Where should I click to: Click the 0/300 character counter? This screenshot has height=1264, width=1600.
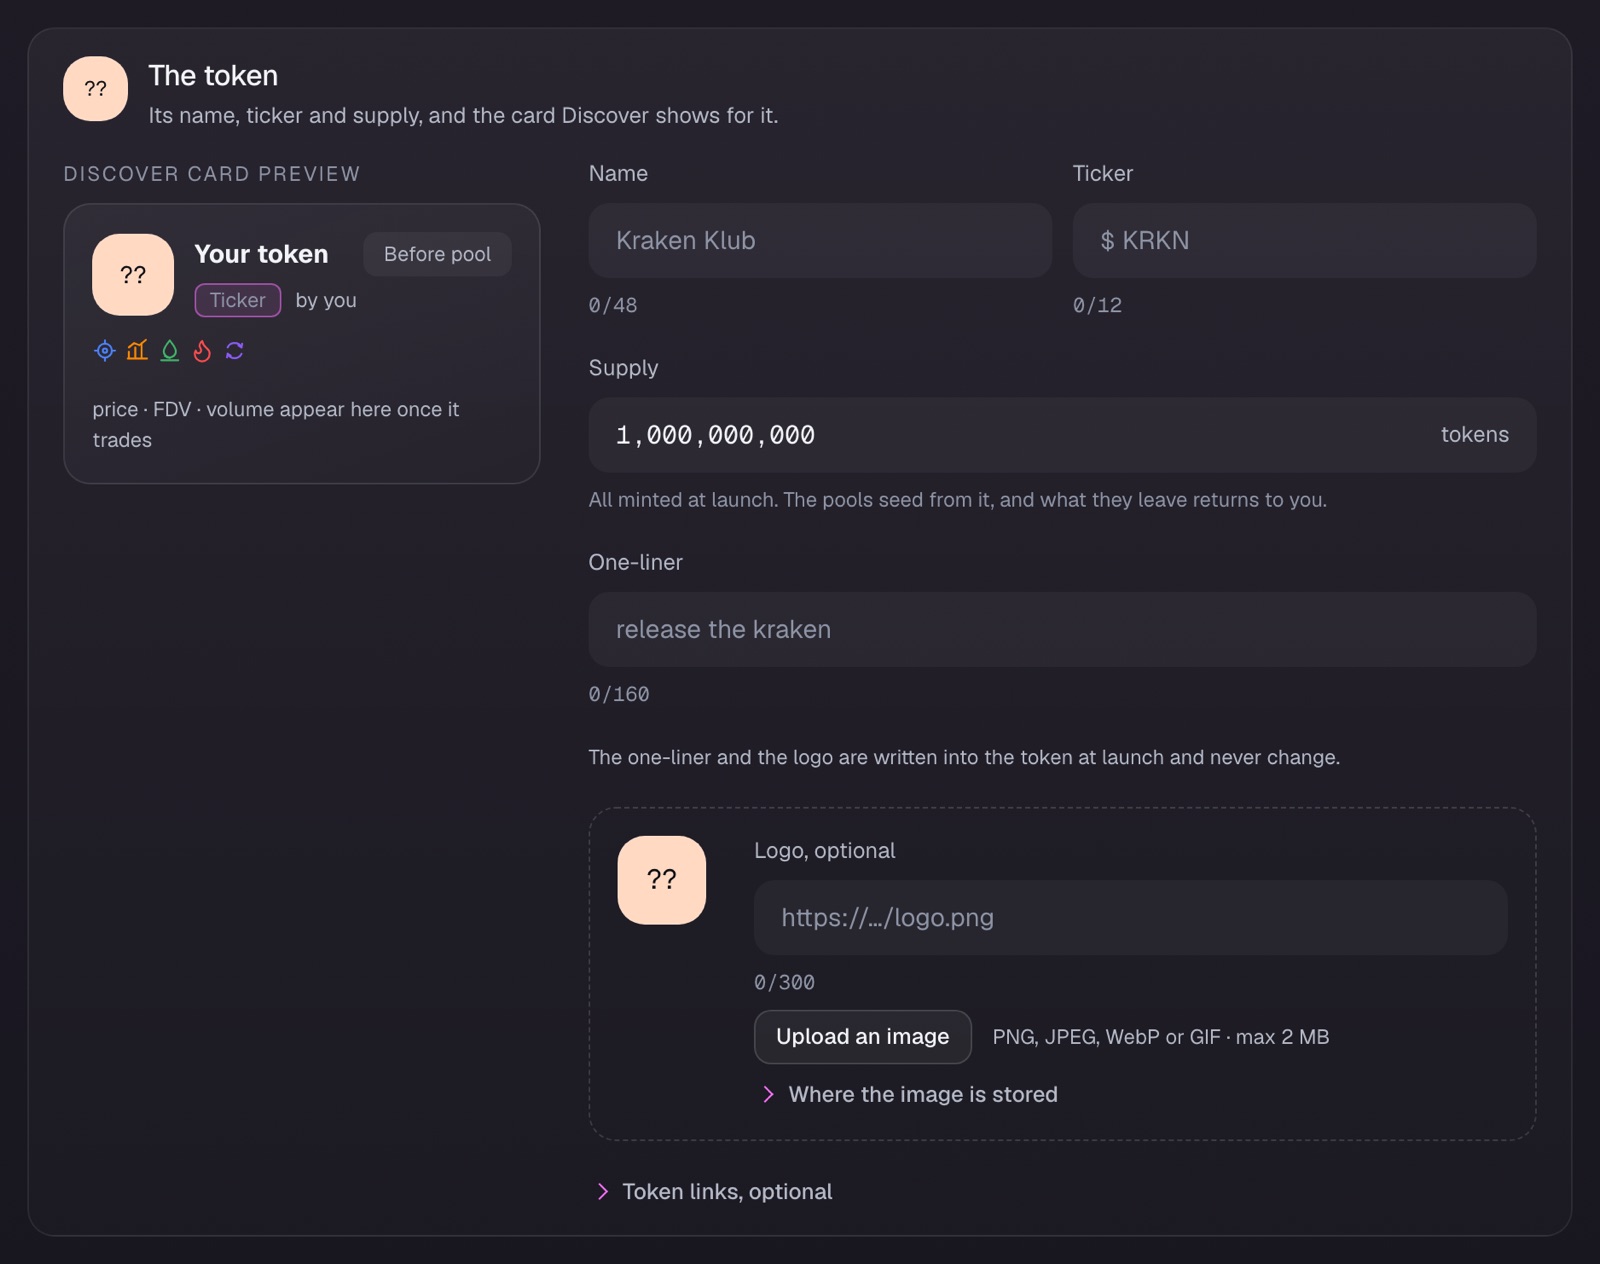tap(785, 982)
